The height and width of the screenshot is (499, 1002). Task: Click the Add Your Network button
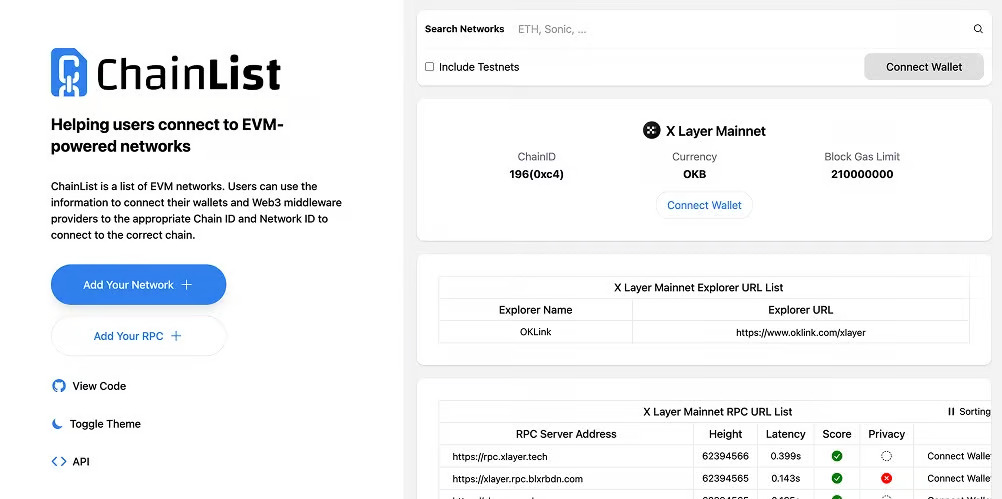(139, 285)
